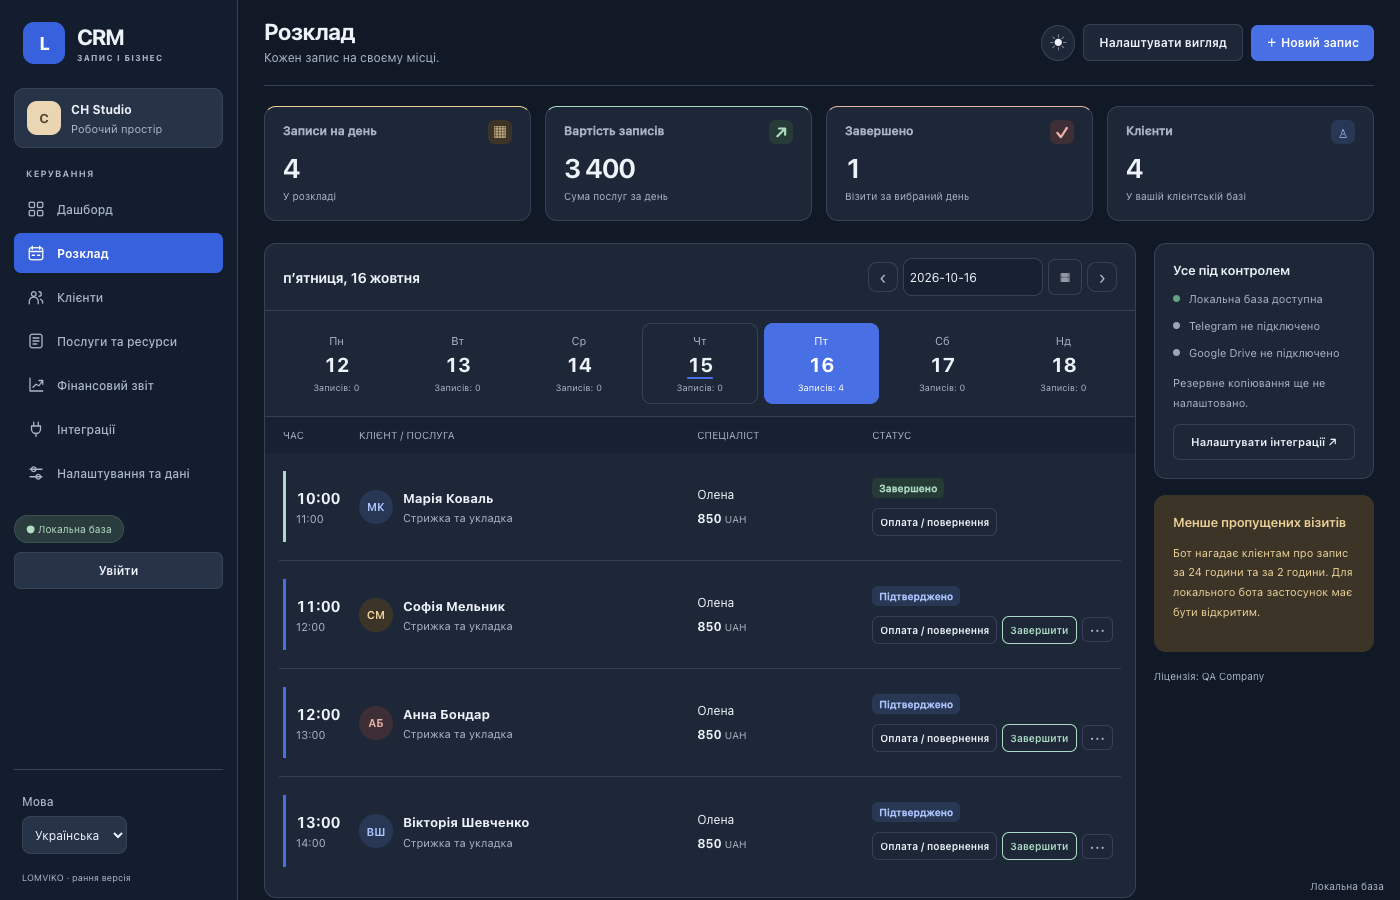Open more options for Софія Мельник
Screen dimensions: 1400x900
click(1097, 630)
